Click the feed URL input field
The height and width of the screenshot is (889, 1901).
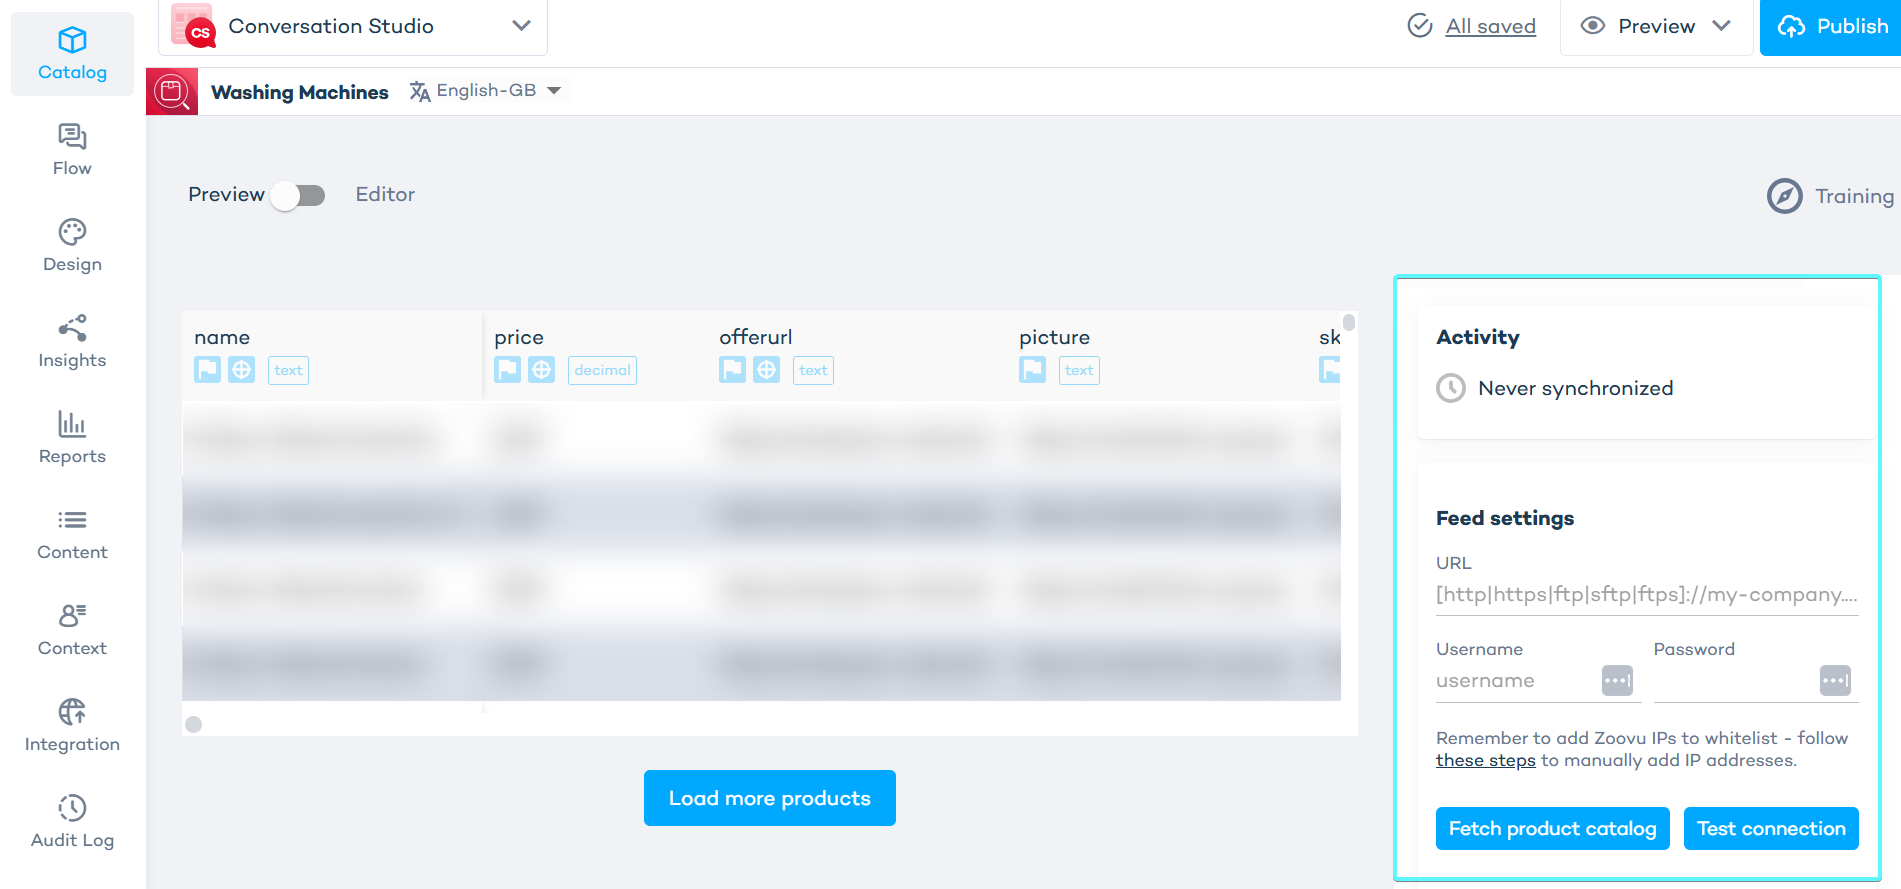pos(1646,595)
